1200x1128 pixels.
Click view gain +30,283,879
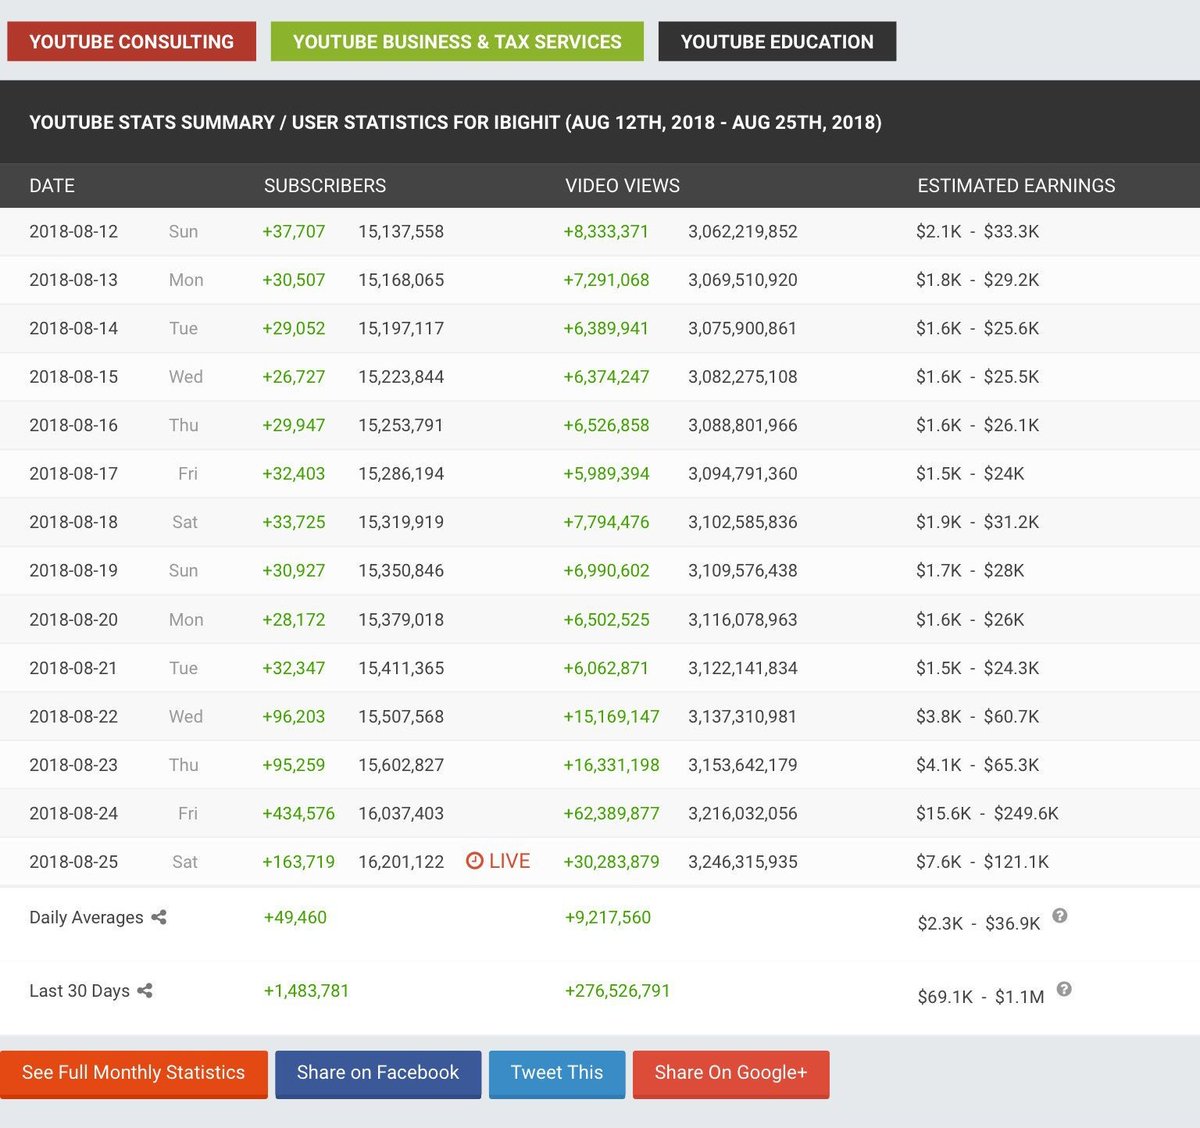[611, 862]
